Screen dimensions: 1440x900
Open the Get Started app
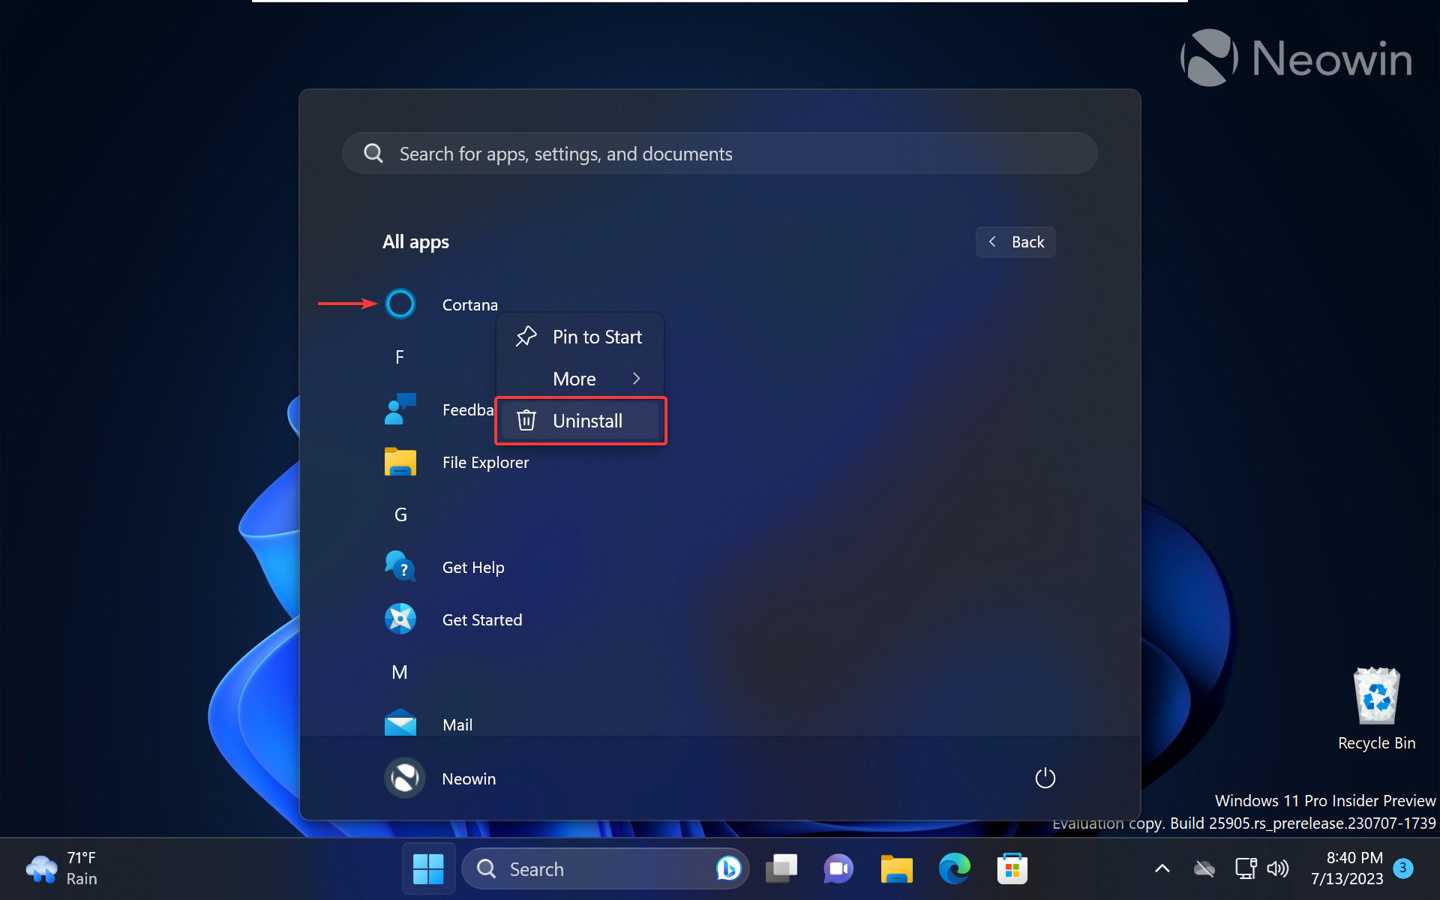[400, 619]
